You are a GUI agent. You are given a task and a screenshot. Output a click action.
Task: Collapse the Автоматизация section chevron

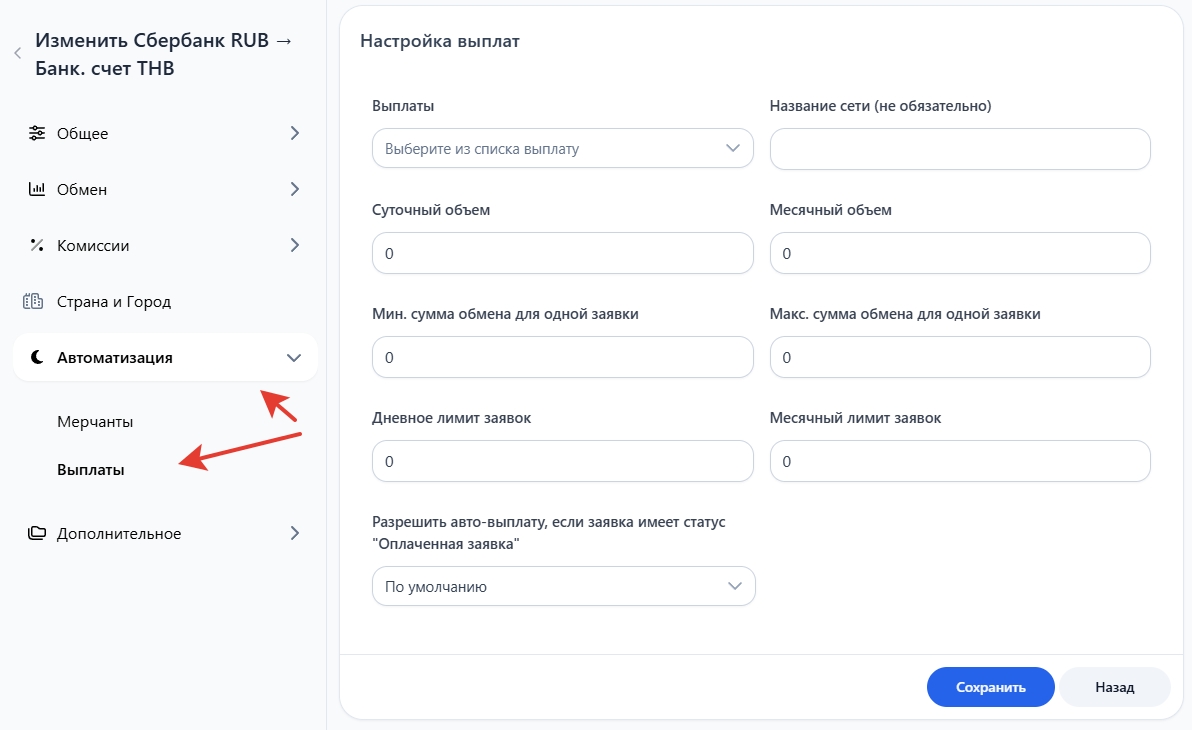pos(294,357)
